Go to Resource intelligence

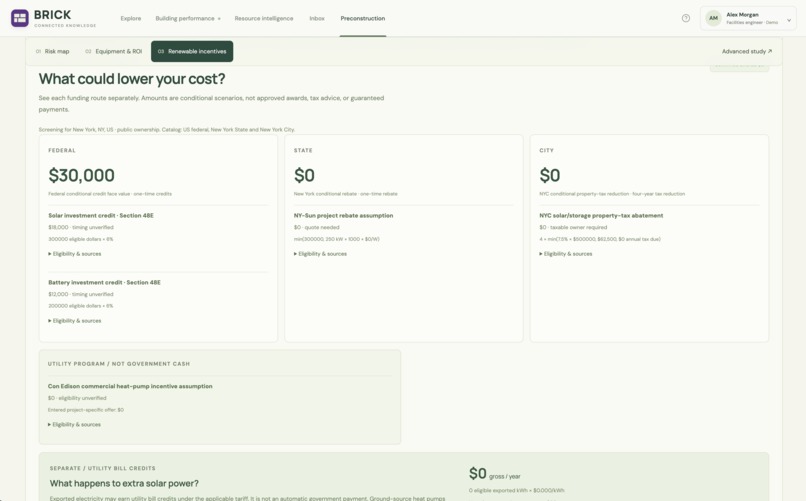264,18
